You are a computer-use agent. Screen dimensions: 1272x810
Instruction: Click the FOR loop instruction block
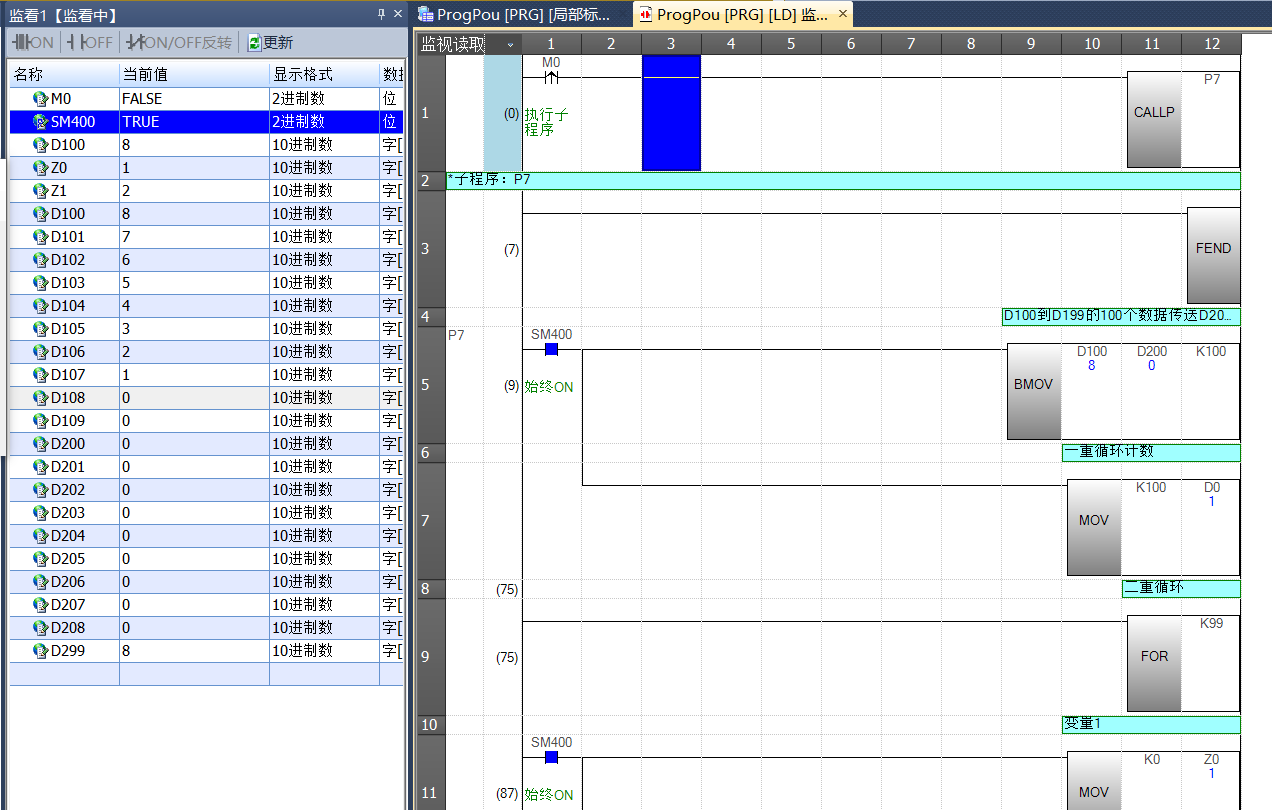[x=1154, y=663]
